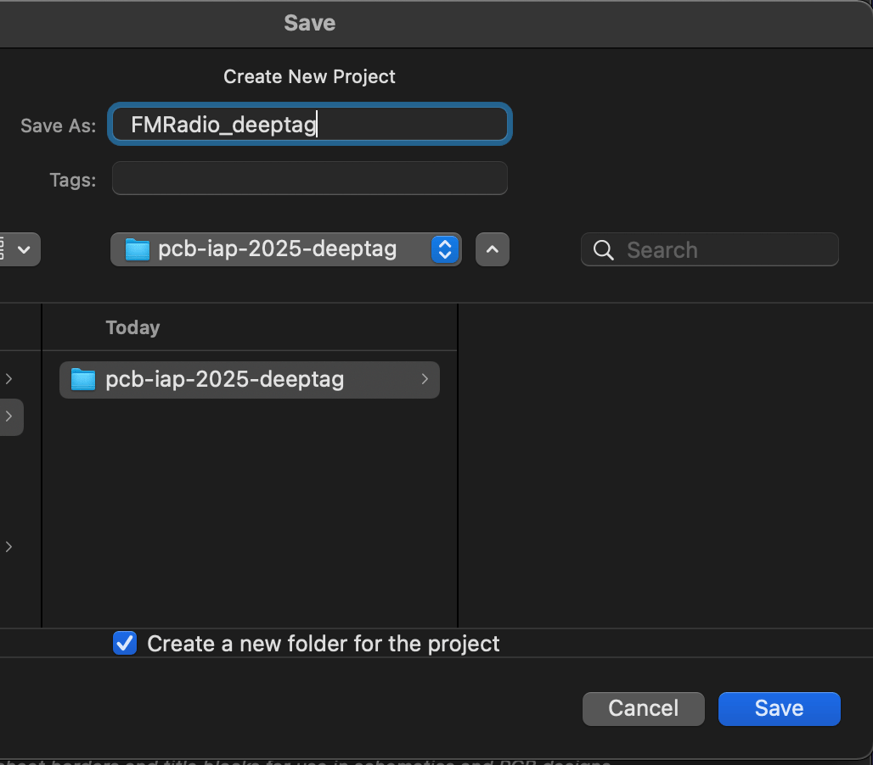Click the topmost sidebar chevron arrow
This screenshot has width=873, height=765.
click(9, 379)
